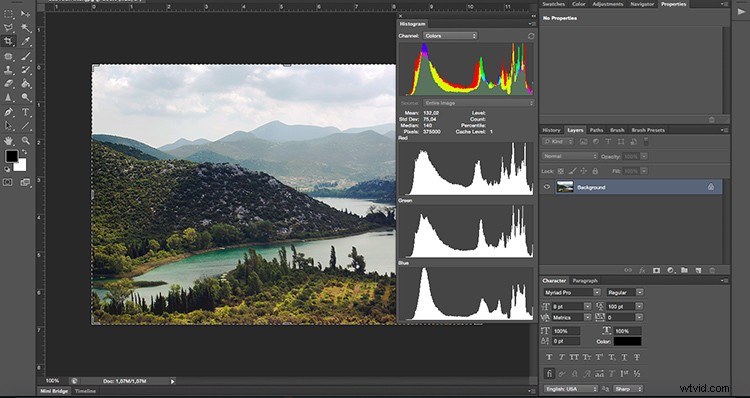750x398 pixels.
Task: Select the Sharpen/Blur tool
Action: coord(9,98)
